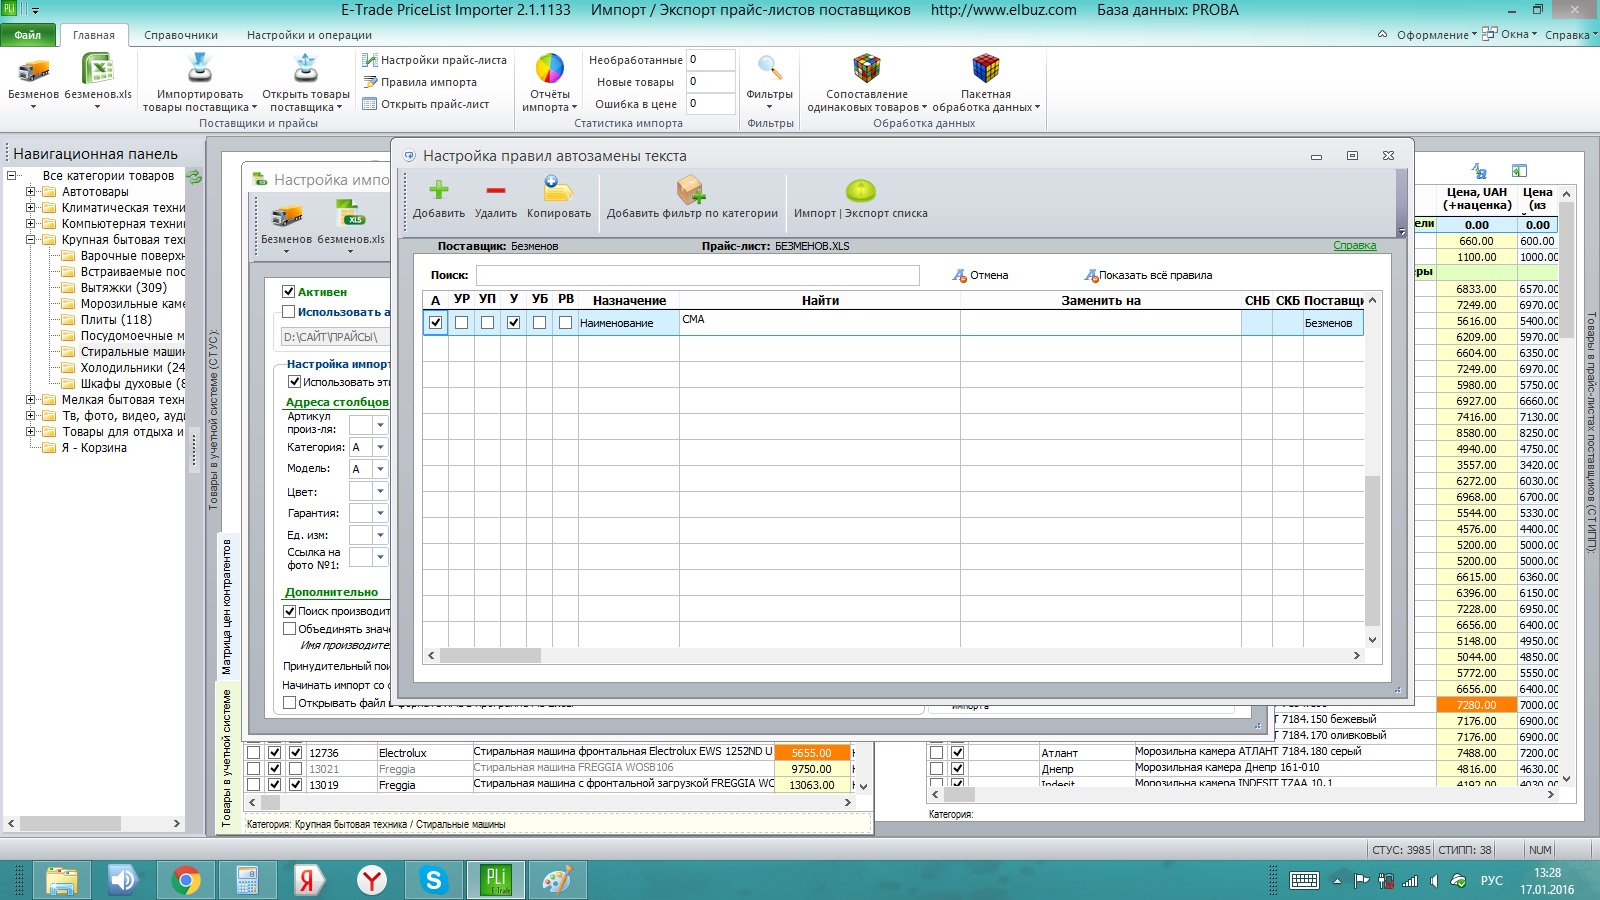Click Открыть прайс-лист
Screen dimensions: 1600x900
tap(426, 104)
